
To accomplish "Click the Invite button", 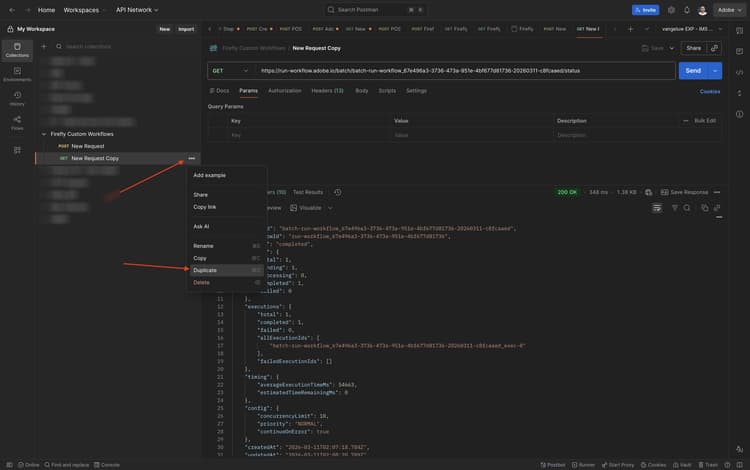I will pos(645,10).
